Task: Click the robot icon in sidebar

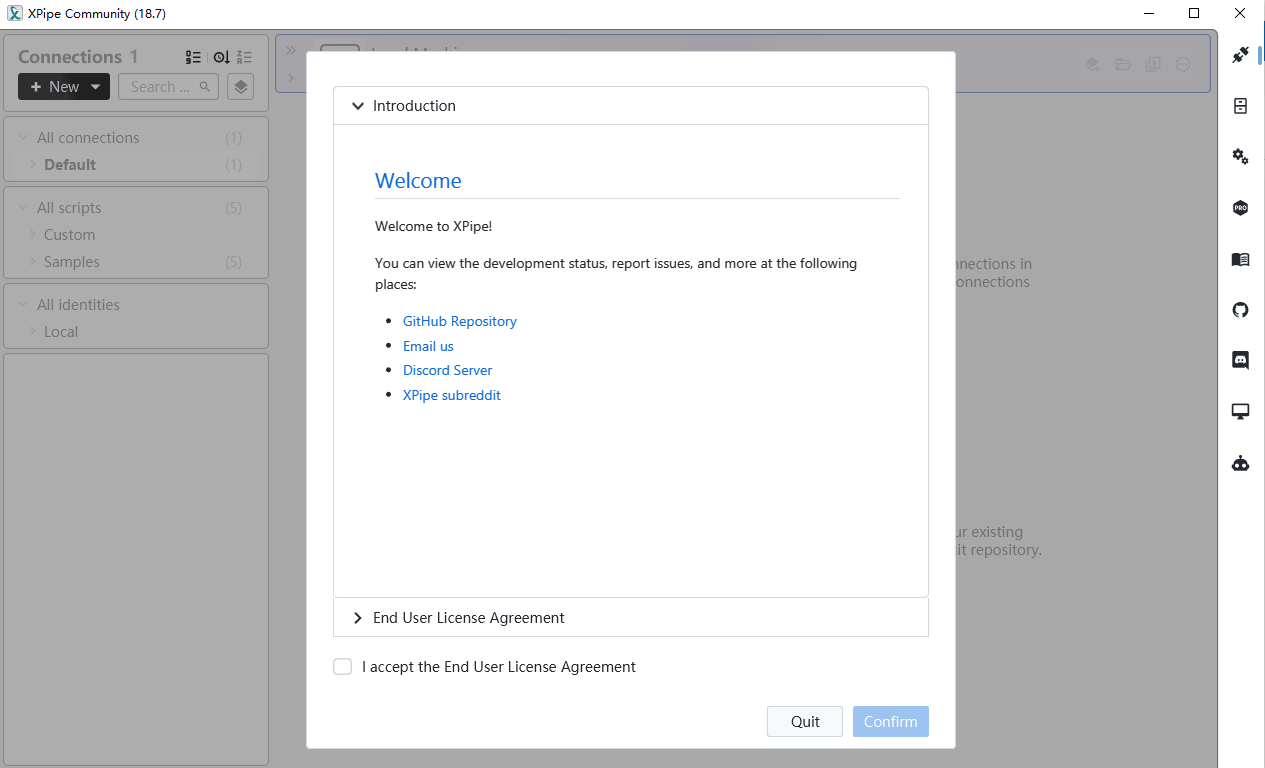Action: coord(1240,463)
